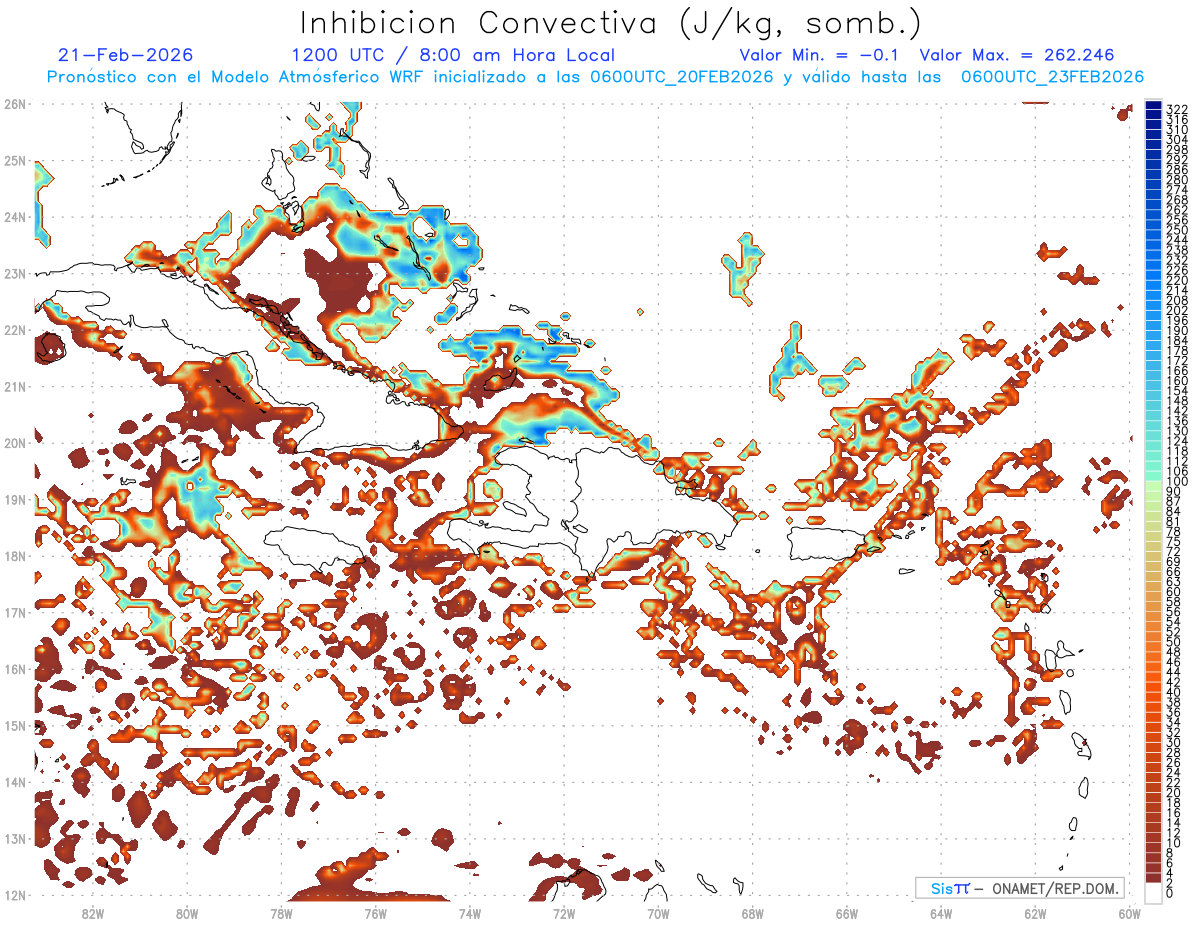Click the '23N' latitude label
1200x927 pixels.
coord(14,274)
